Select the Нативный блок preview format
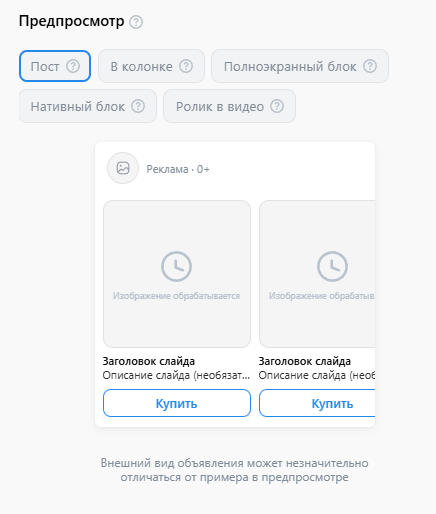436x514 pixels. coord(88,106)
